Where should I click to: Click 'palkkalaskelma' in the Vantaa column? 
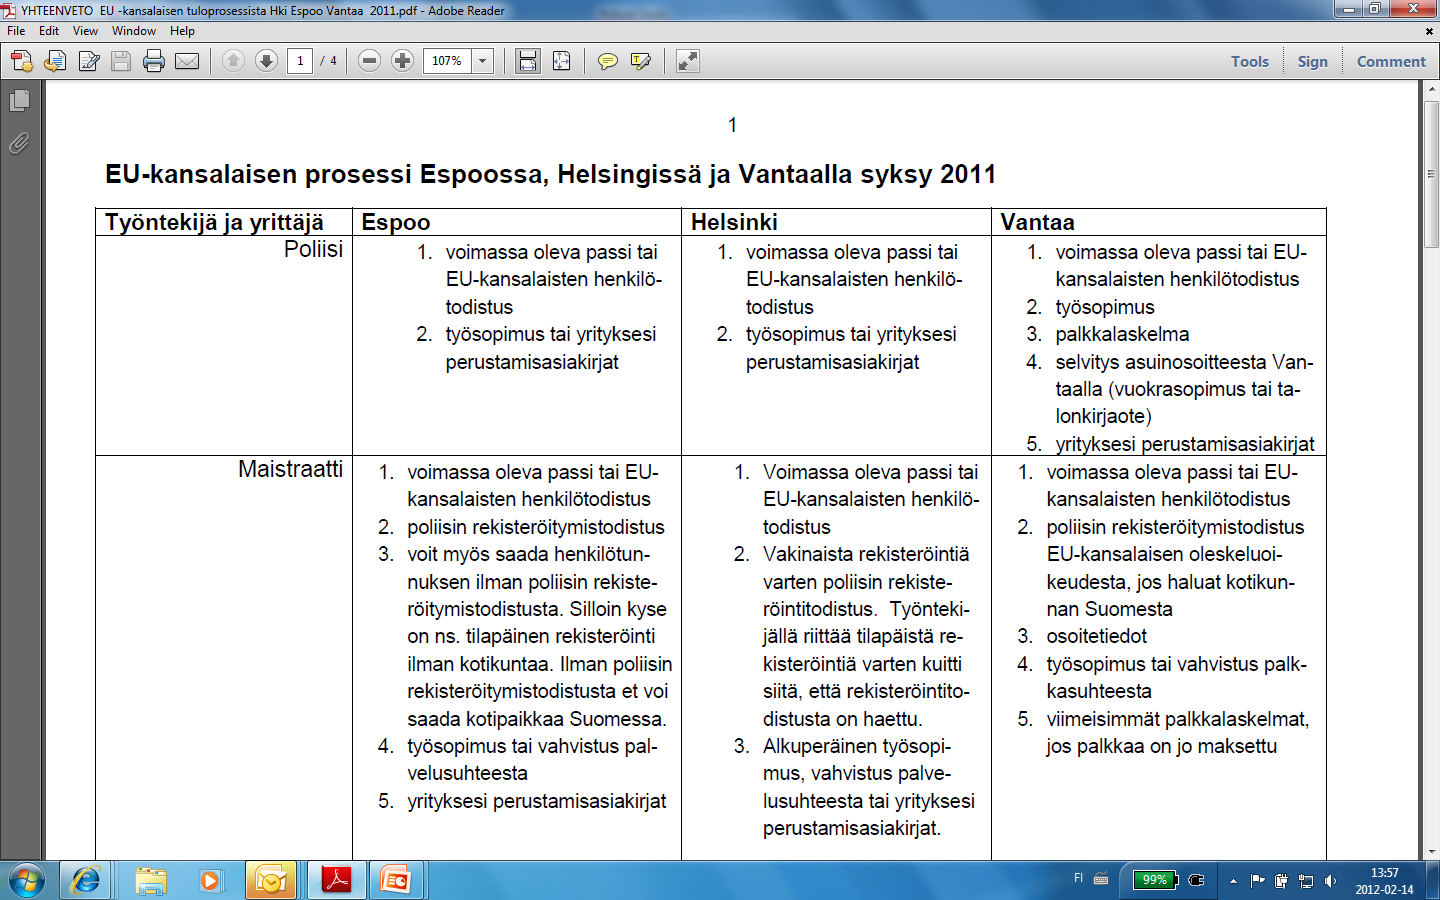click(1122, 334)
